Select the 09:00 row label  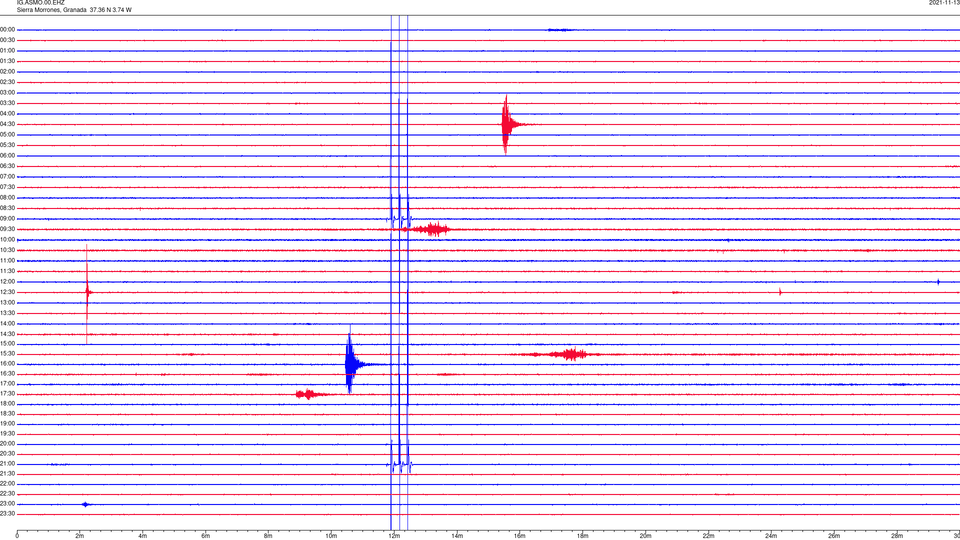pos(8,219)
